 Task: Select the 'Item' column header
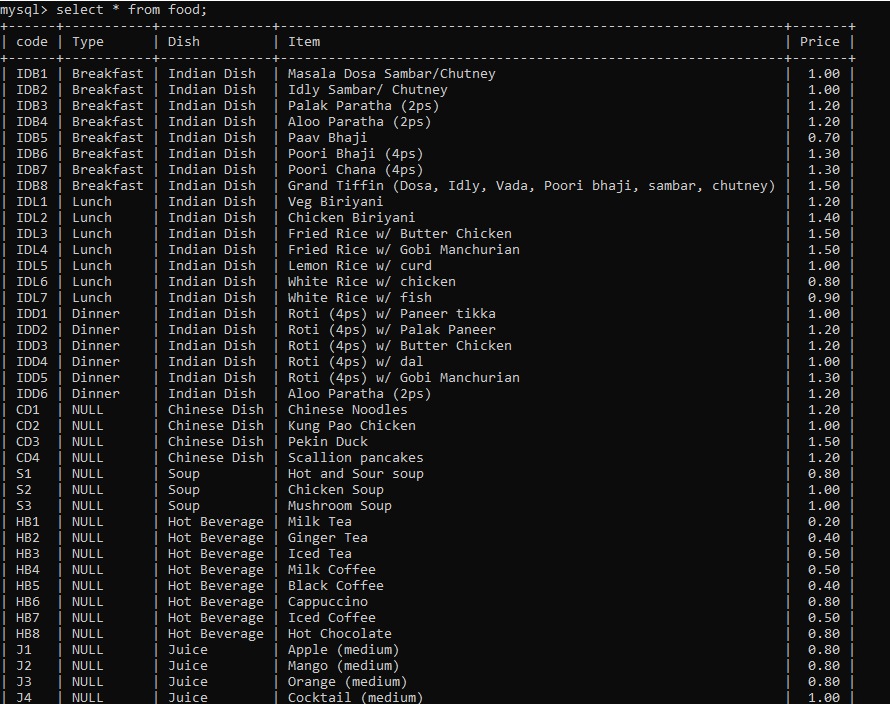point(304,41)
